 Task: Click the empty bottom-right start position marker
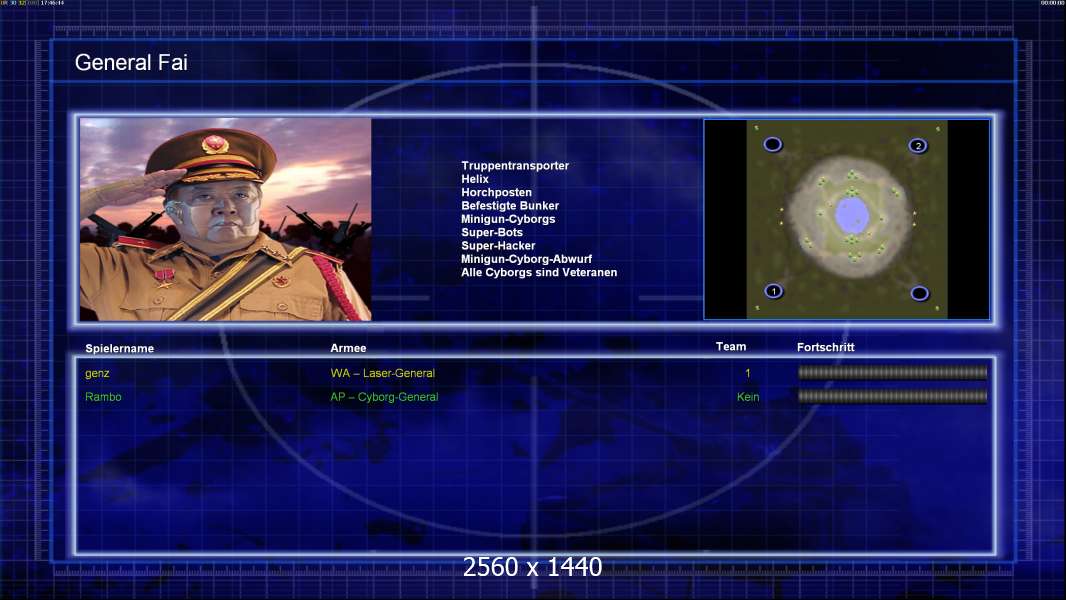coord(919,293)
